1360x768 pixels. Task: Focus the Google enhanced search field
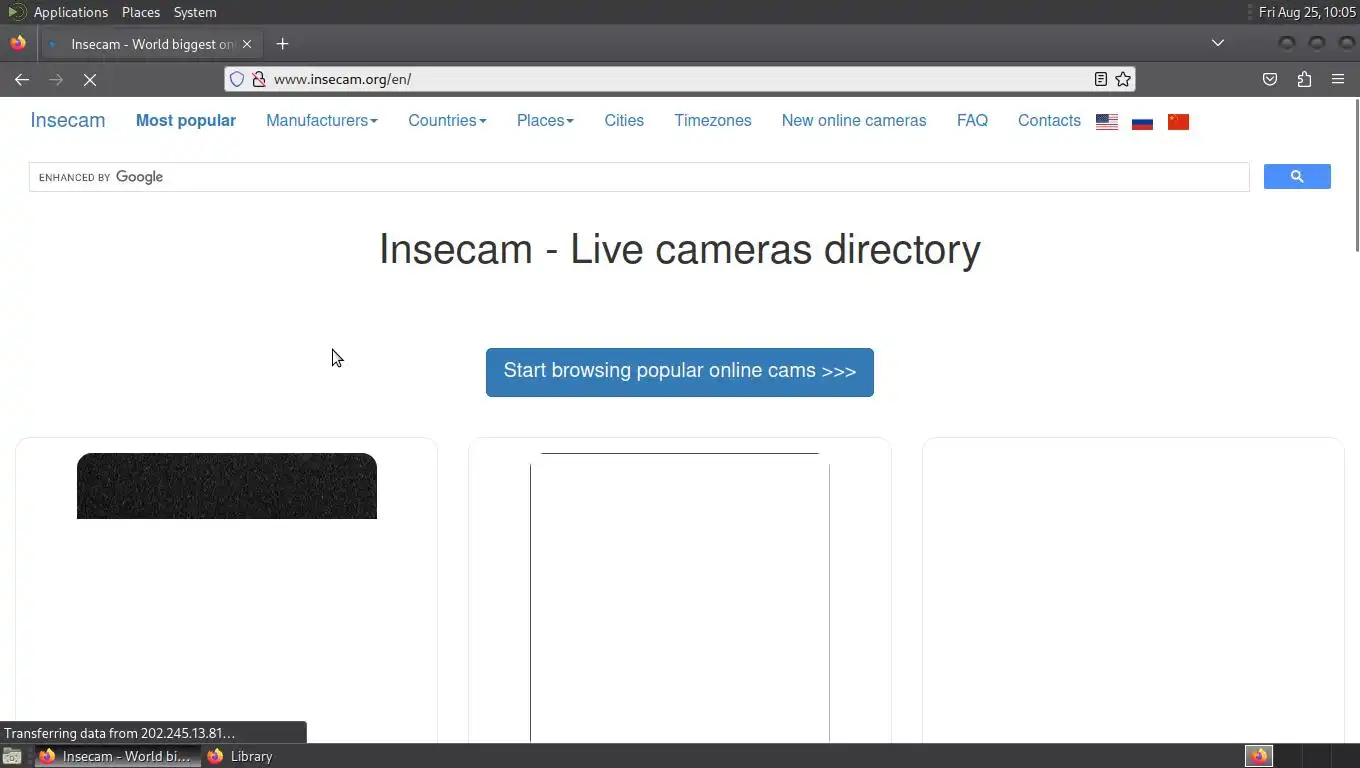tap(639, 177)
